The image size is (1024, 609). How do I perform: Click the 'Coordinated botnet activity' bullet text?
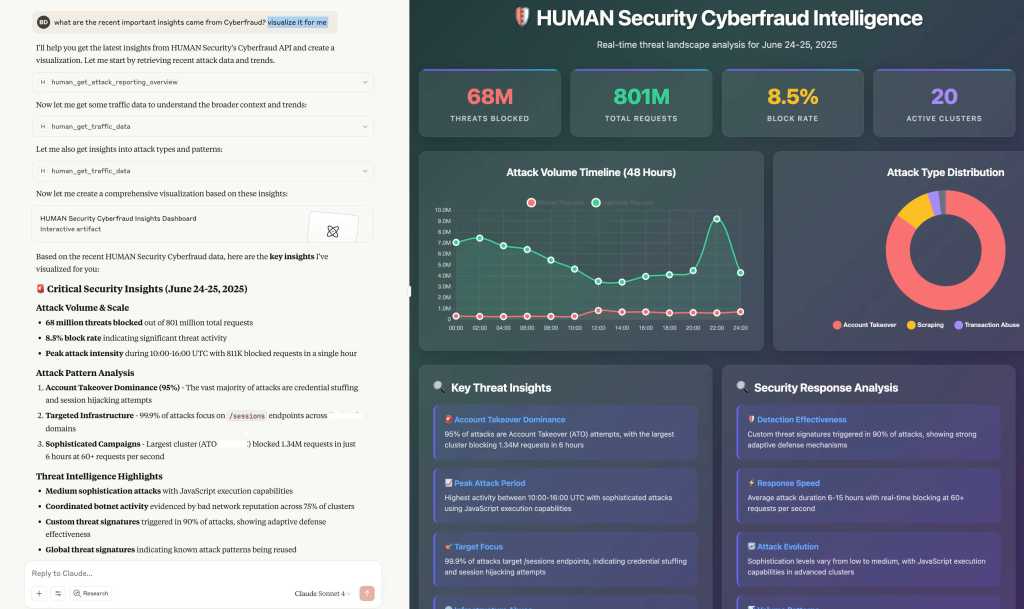coord(97,506)
